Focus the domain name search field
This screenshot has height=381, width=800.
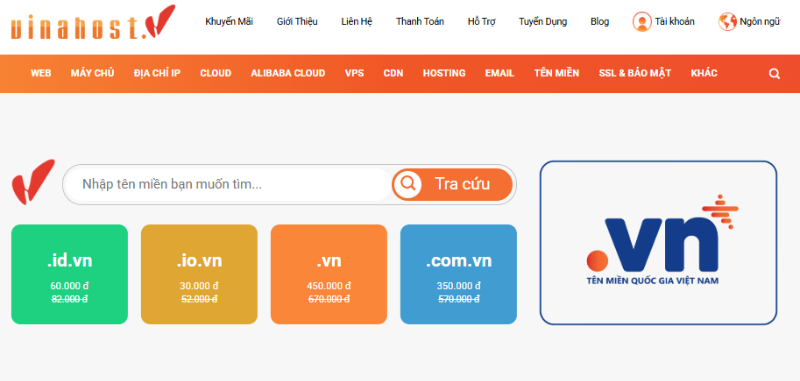229,184
